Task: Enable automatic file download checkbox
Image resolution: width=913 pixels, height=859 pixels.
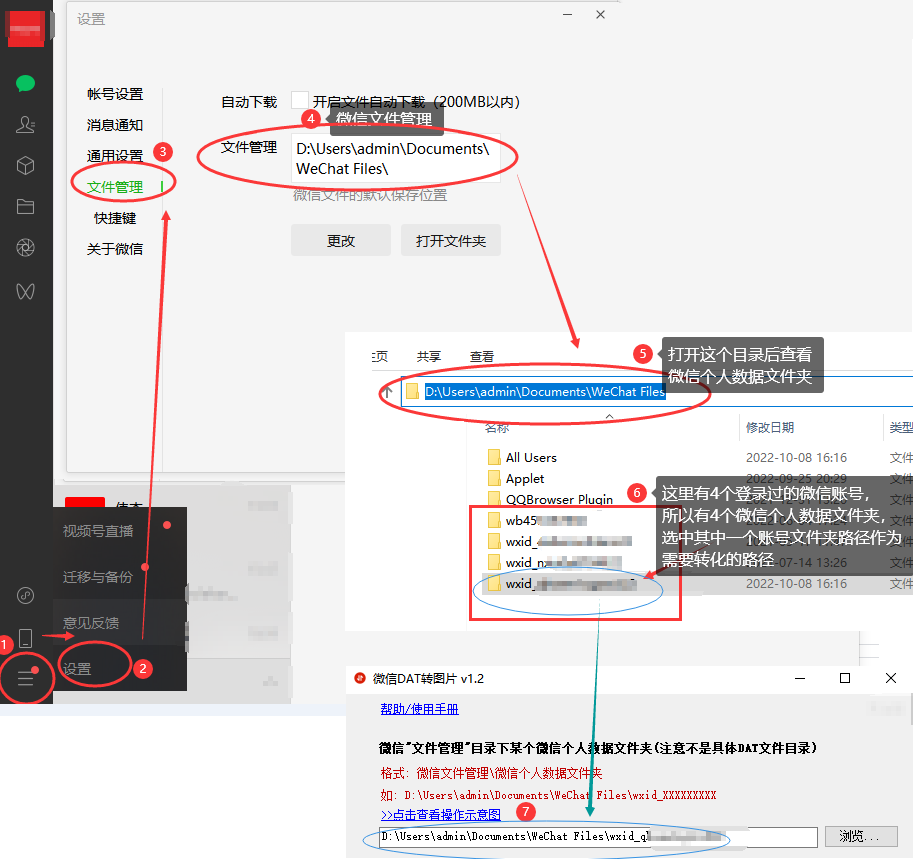Action: click(x=299, y=100)
